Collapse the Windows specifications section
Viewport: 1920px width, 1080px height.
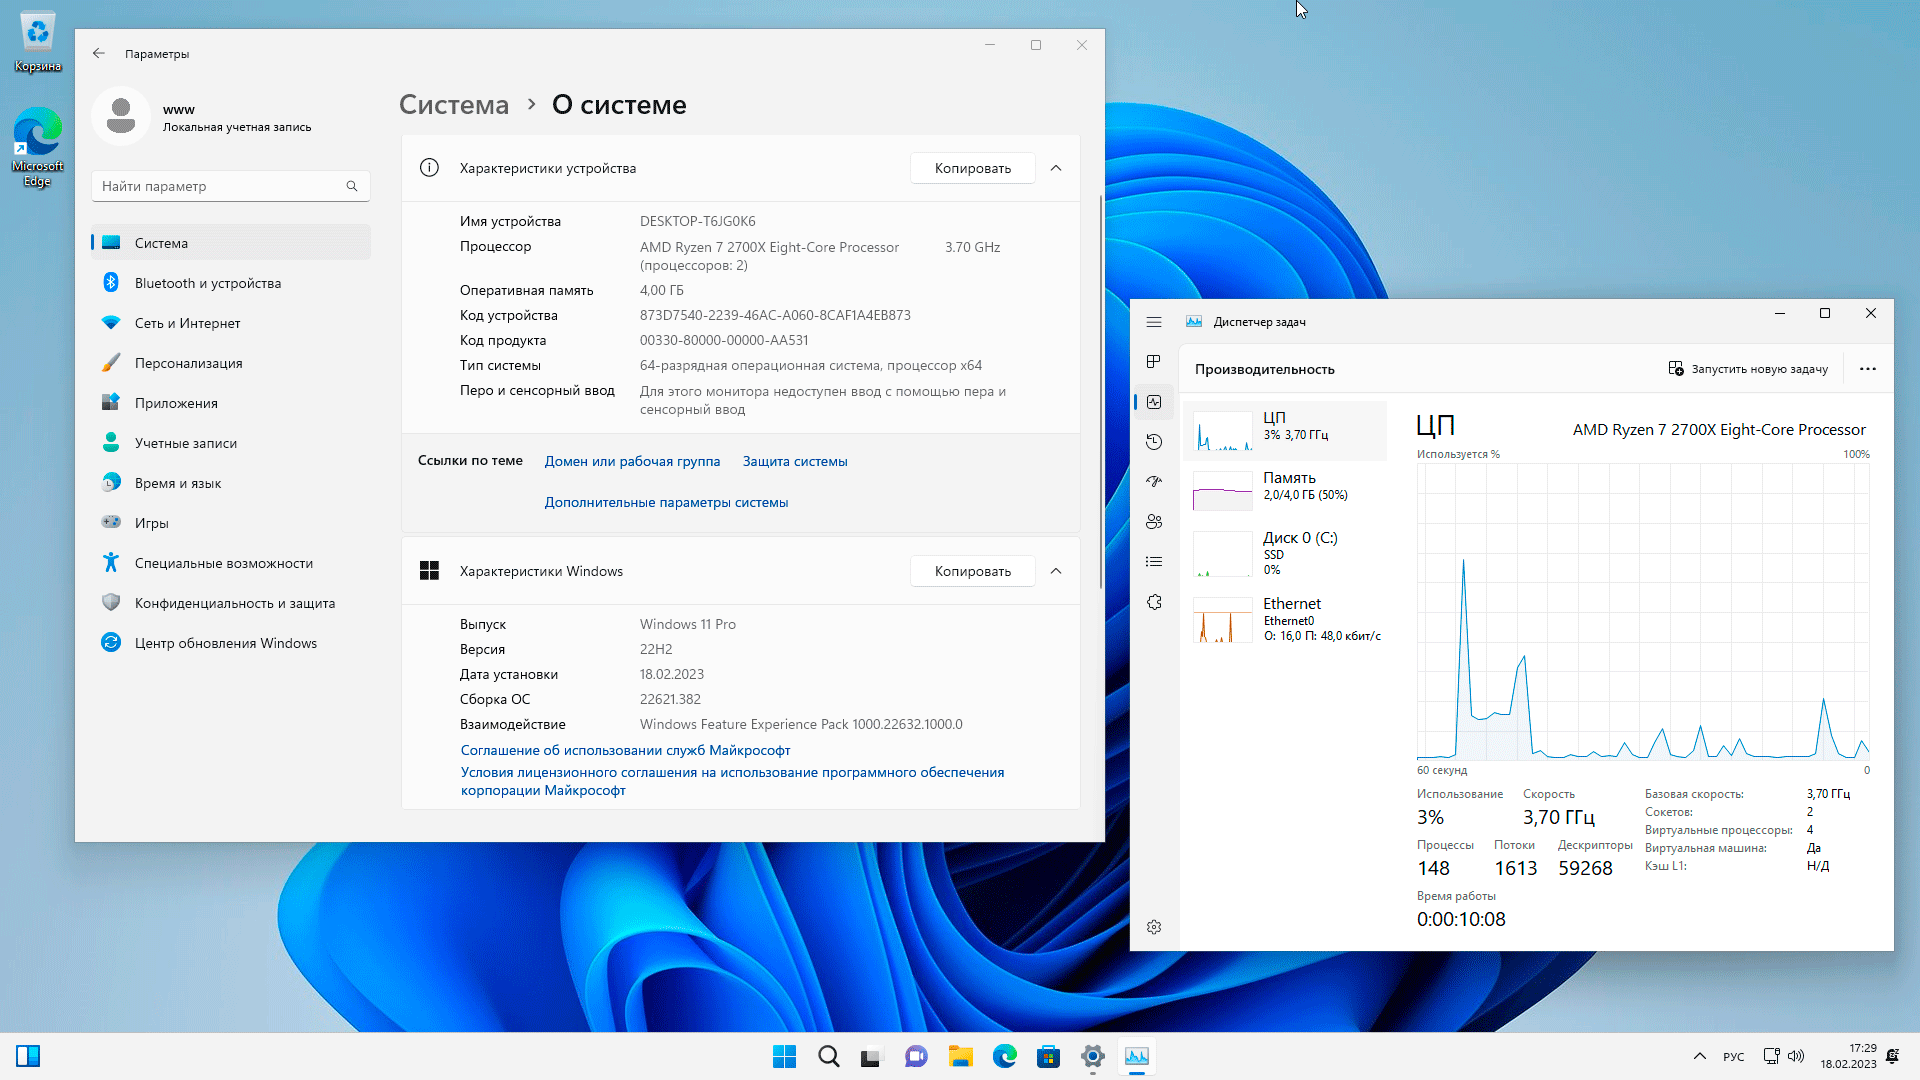coord(1056,571)
